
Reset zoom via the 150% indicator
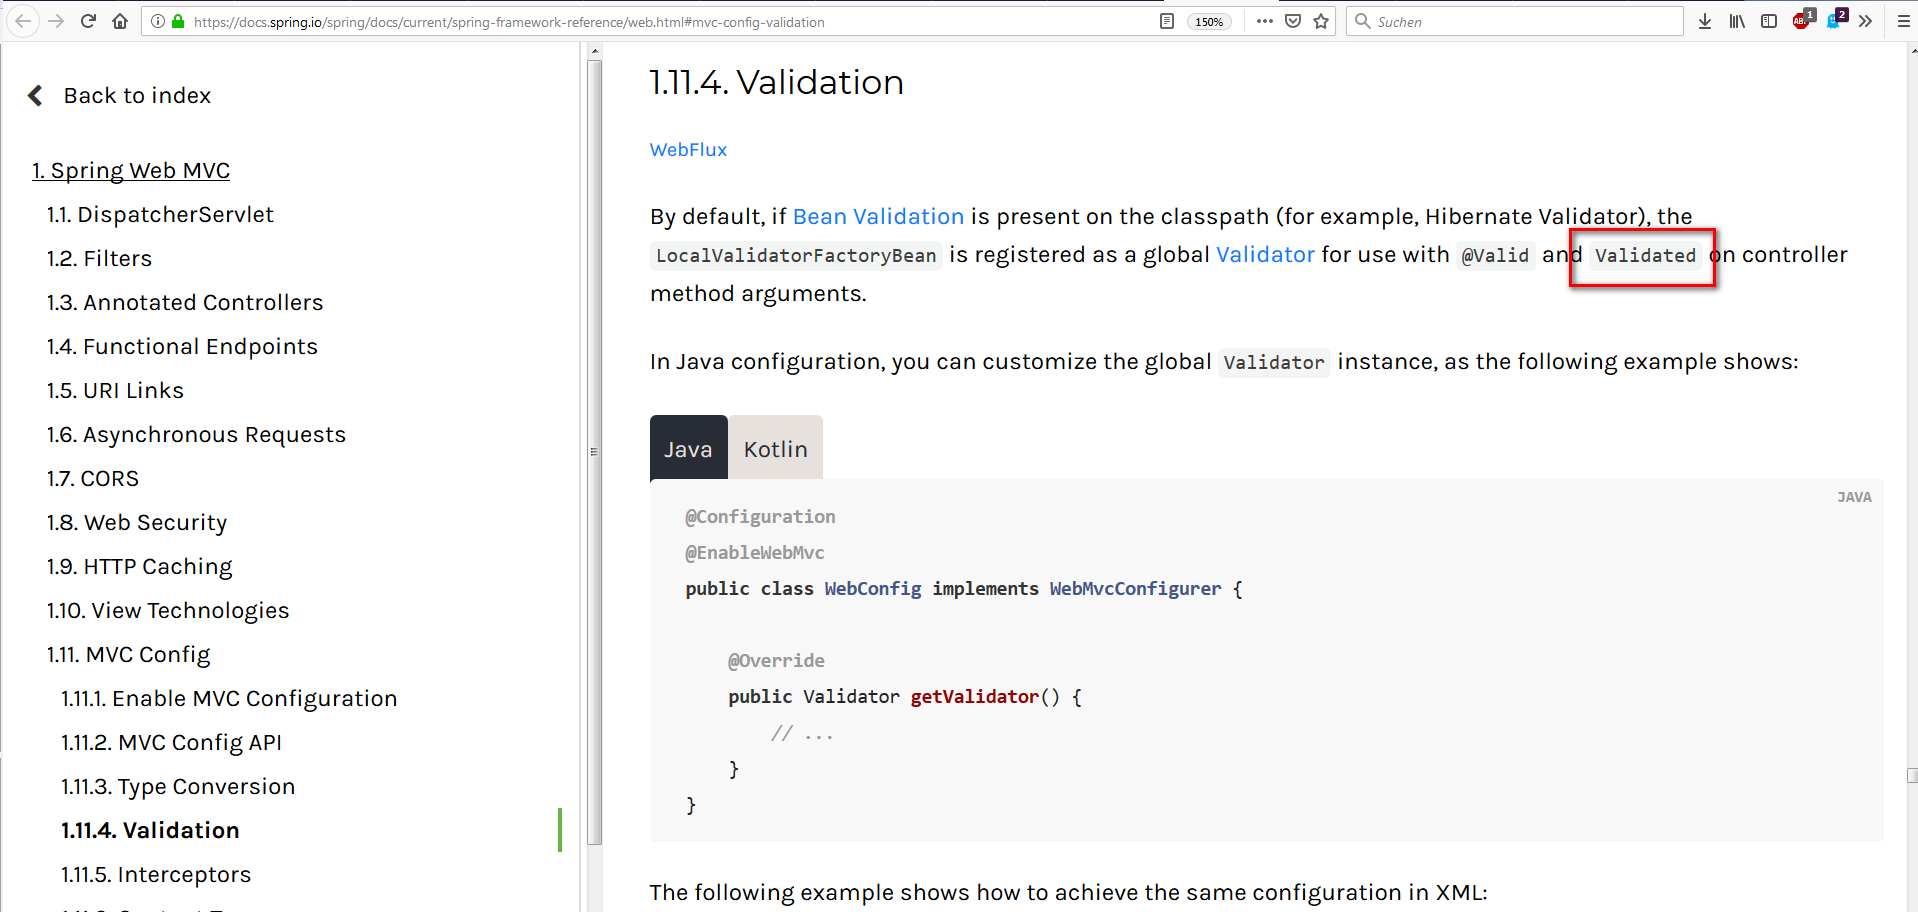[x=1208, y=21]
